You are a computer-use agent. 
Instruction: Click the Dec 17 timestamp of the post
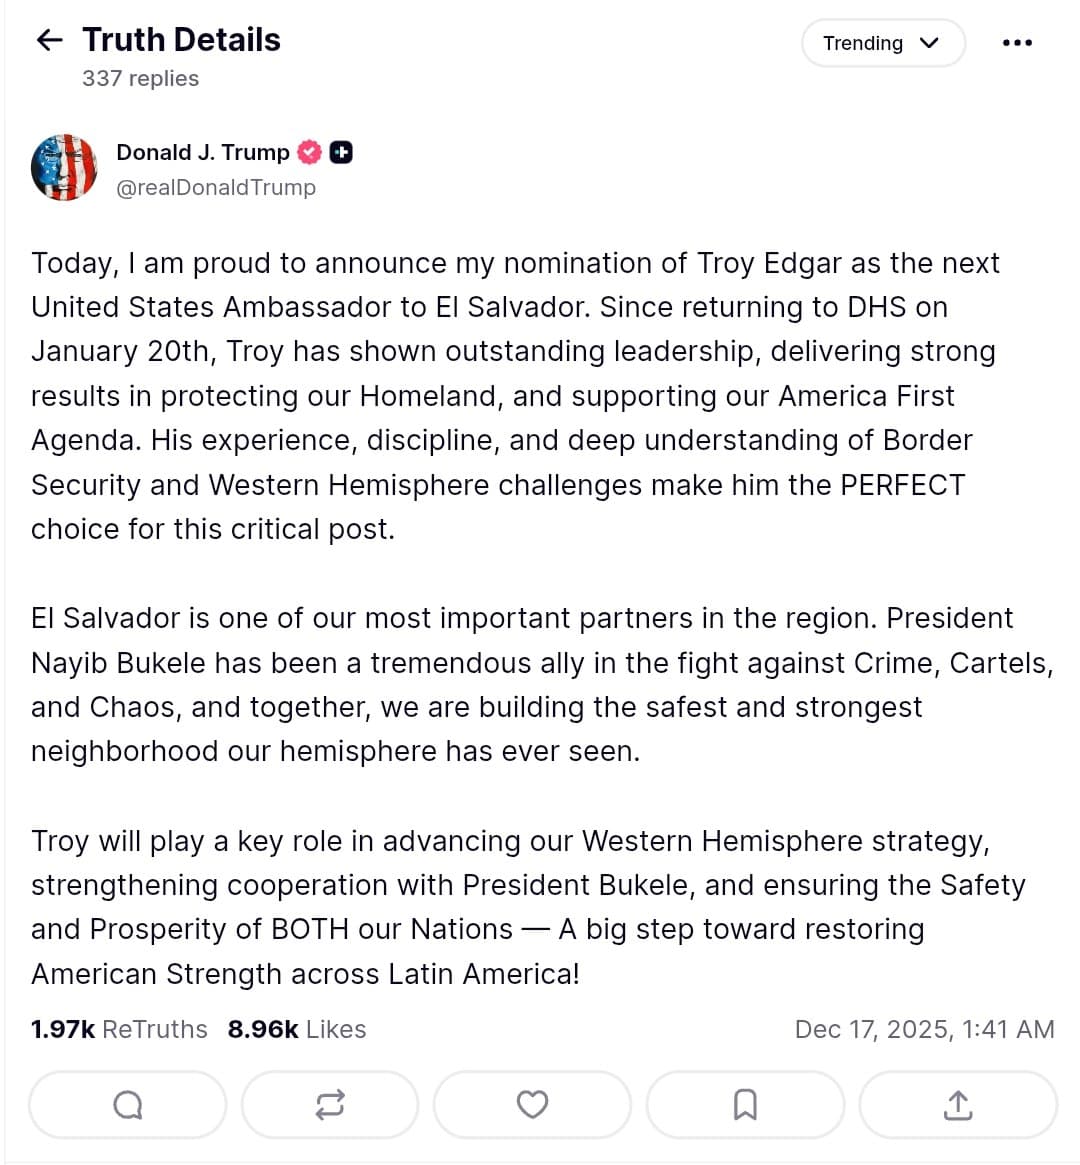[x=926, y=1028]
